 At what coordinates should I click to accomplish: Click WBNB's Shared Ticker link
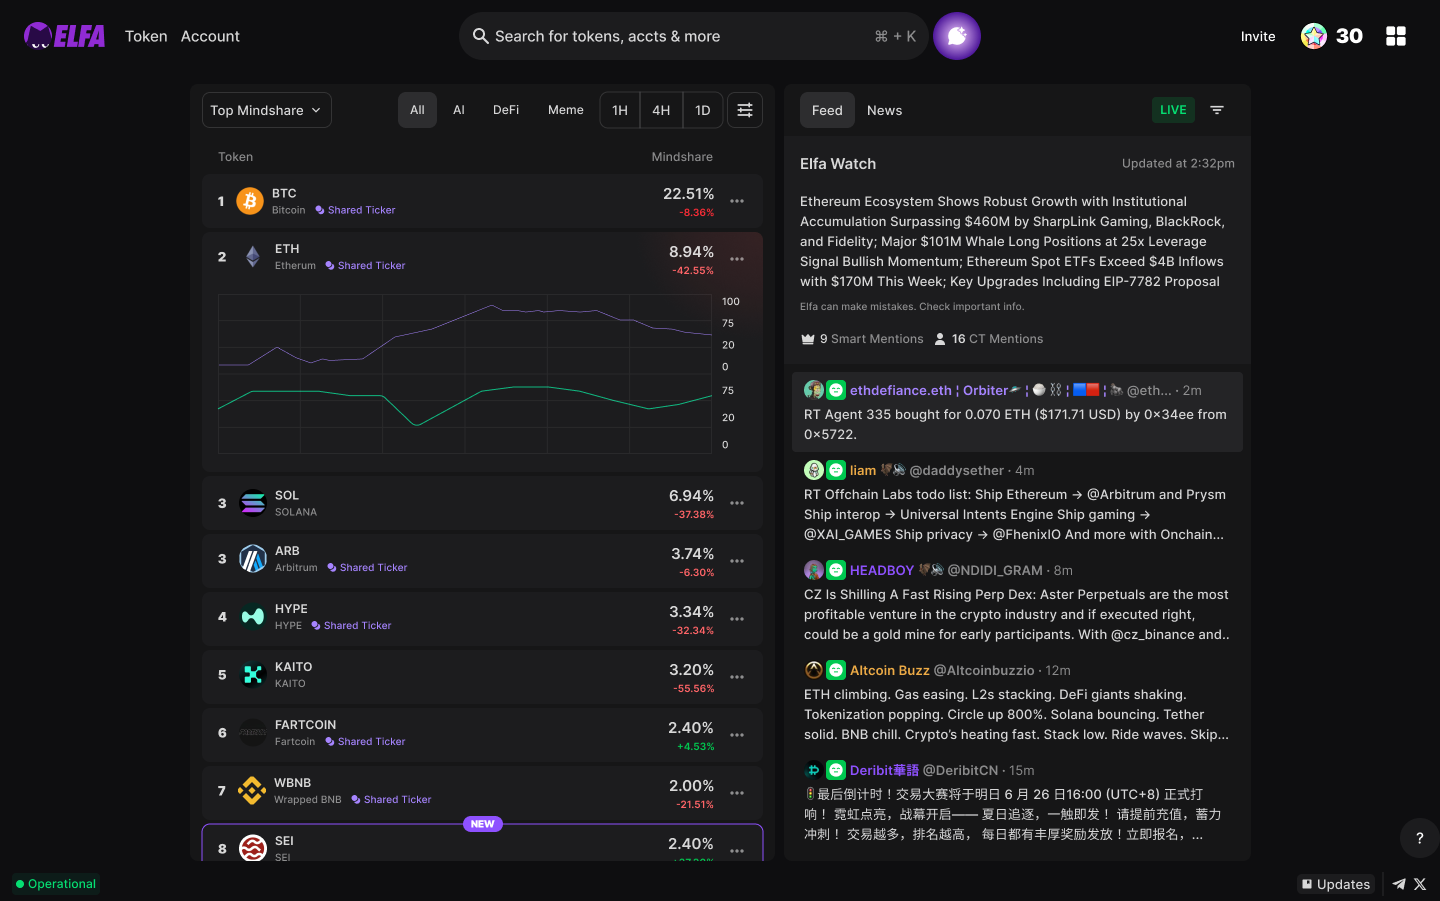point(391,799)
